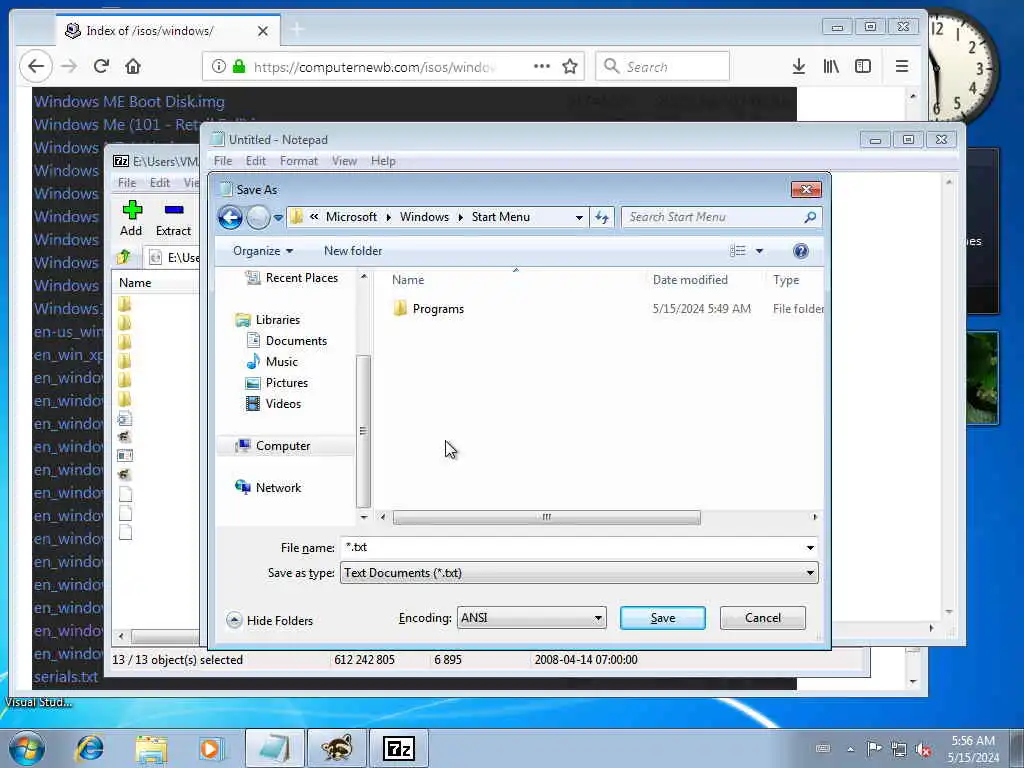
Task: Select Network in navigation pane
Action: point(268,488)
